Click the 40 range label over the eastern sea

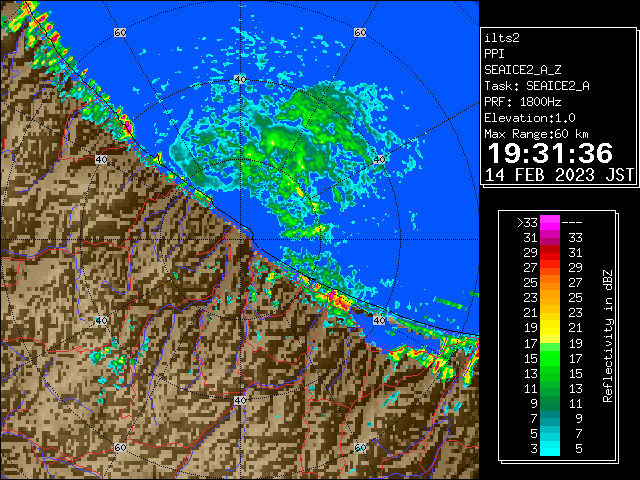pos(380,160)
